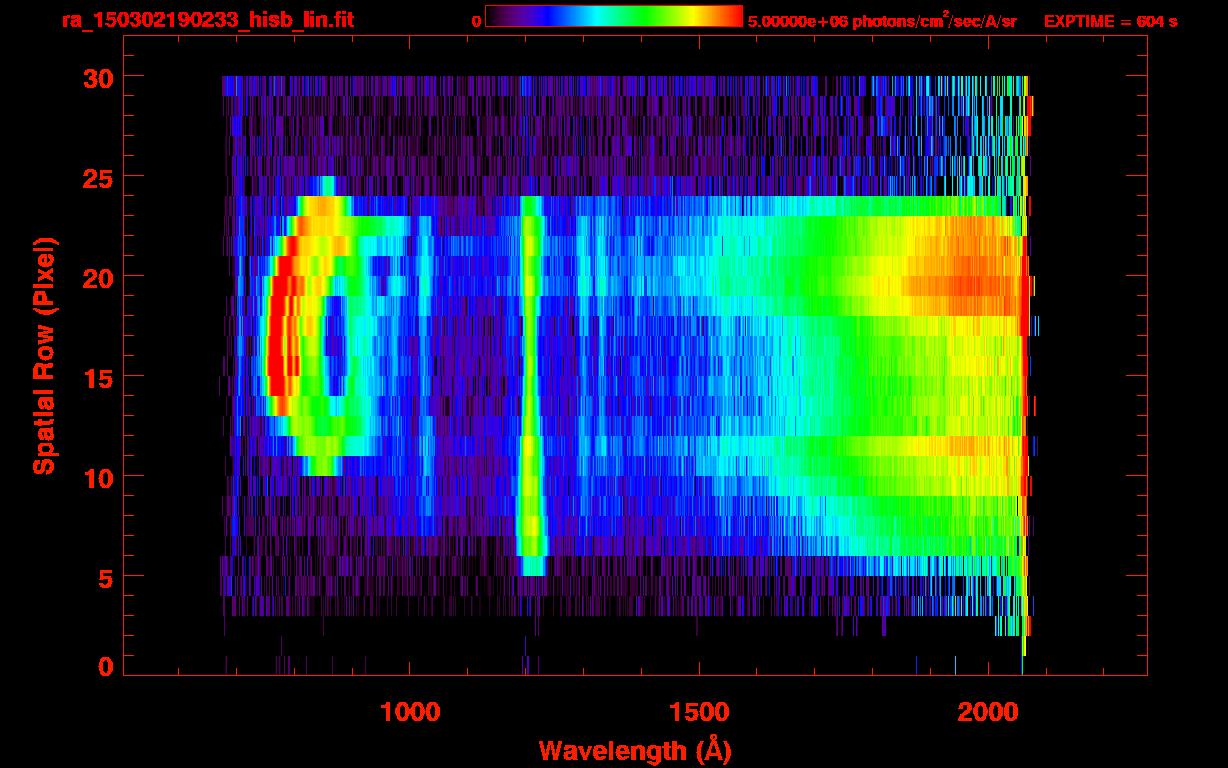Click the y-axis tick label 10

97,477
